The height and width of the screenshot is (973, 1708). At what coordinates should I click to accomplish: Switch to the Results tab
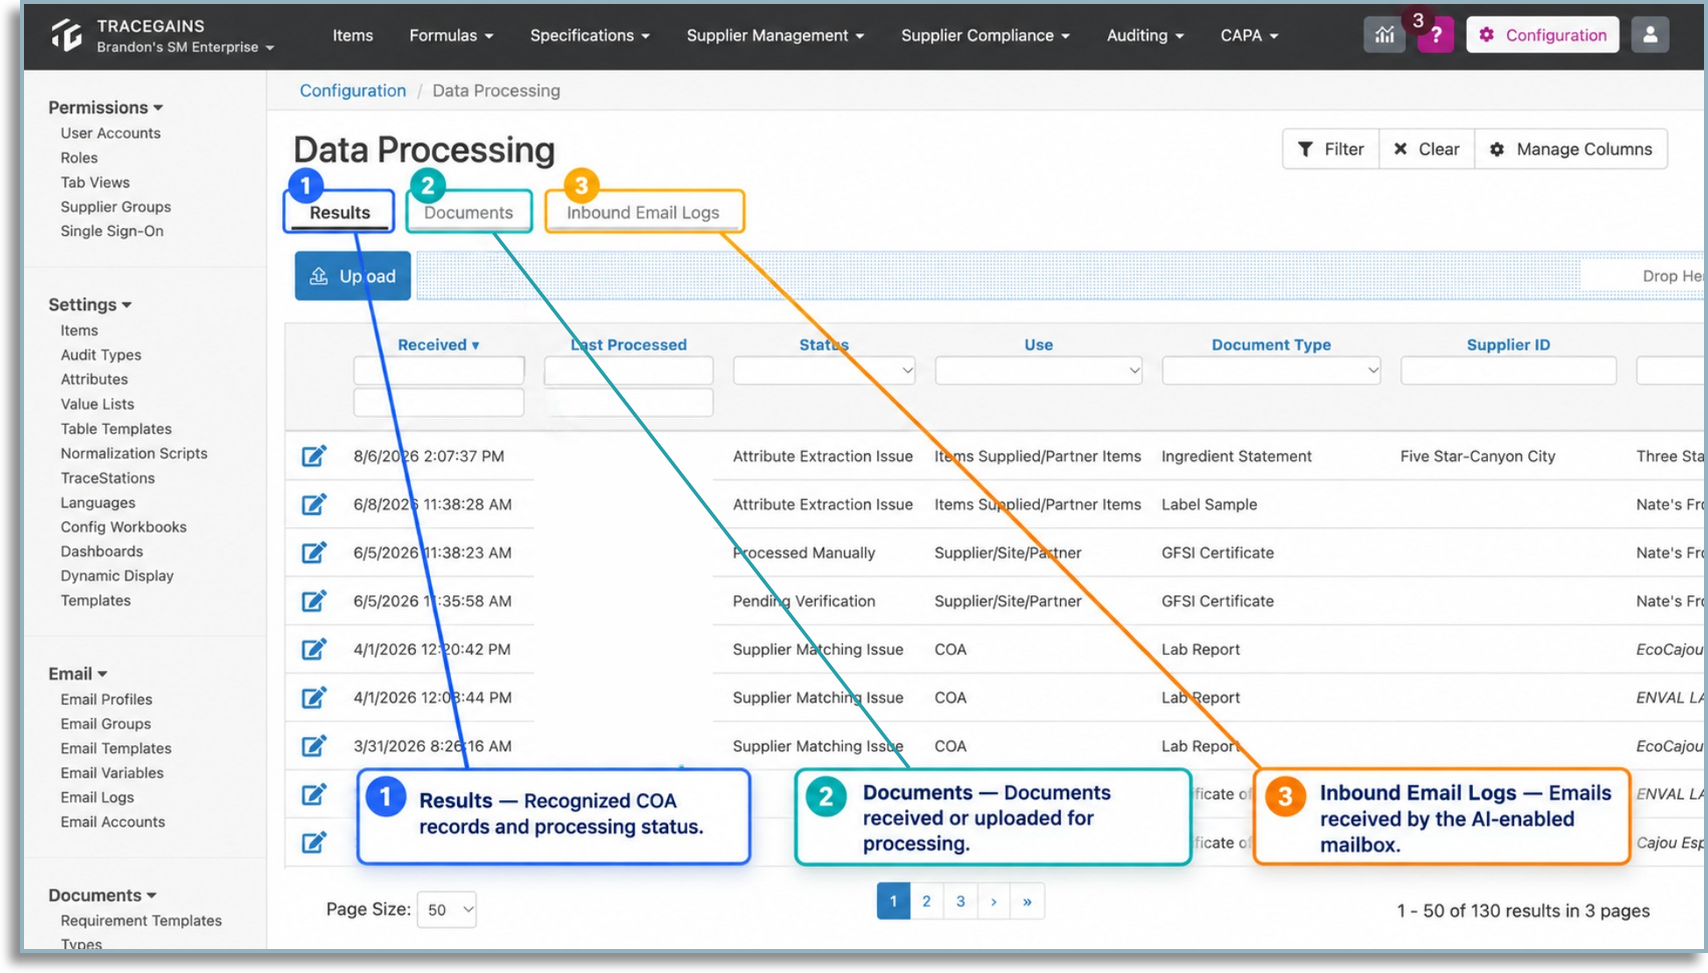pos(339,212)
